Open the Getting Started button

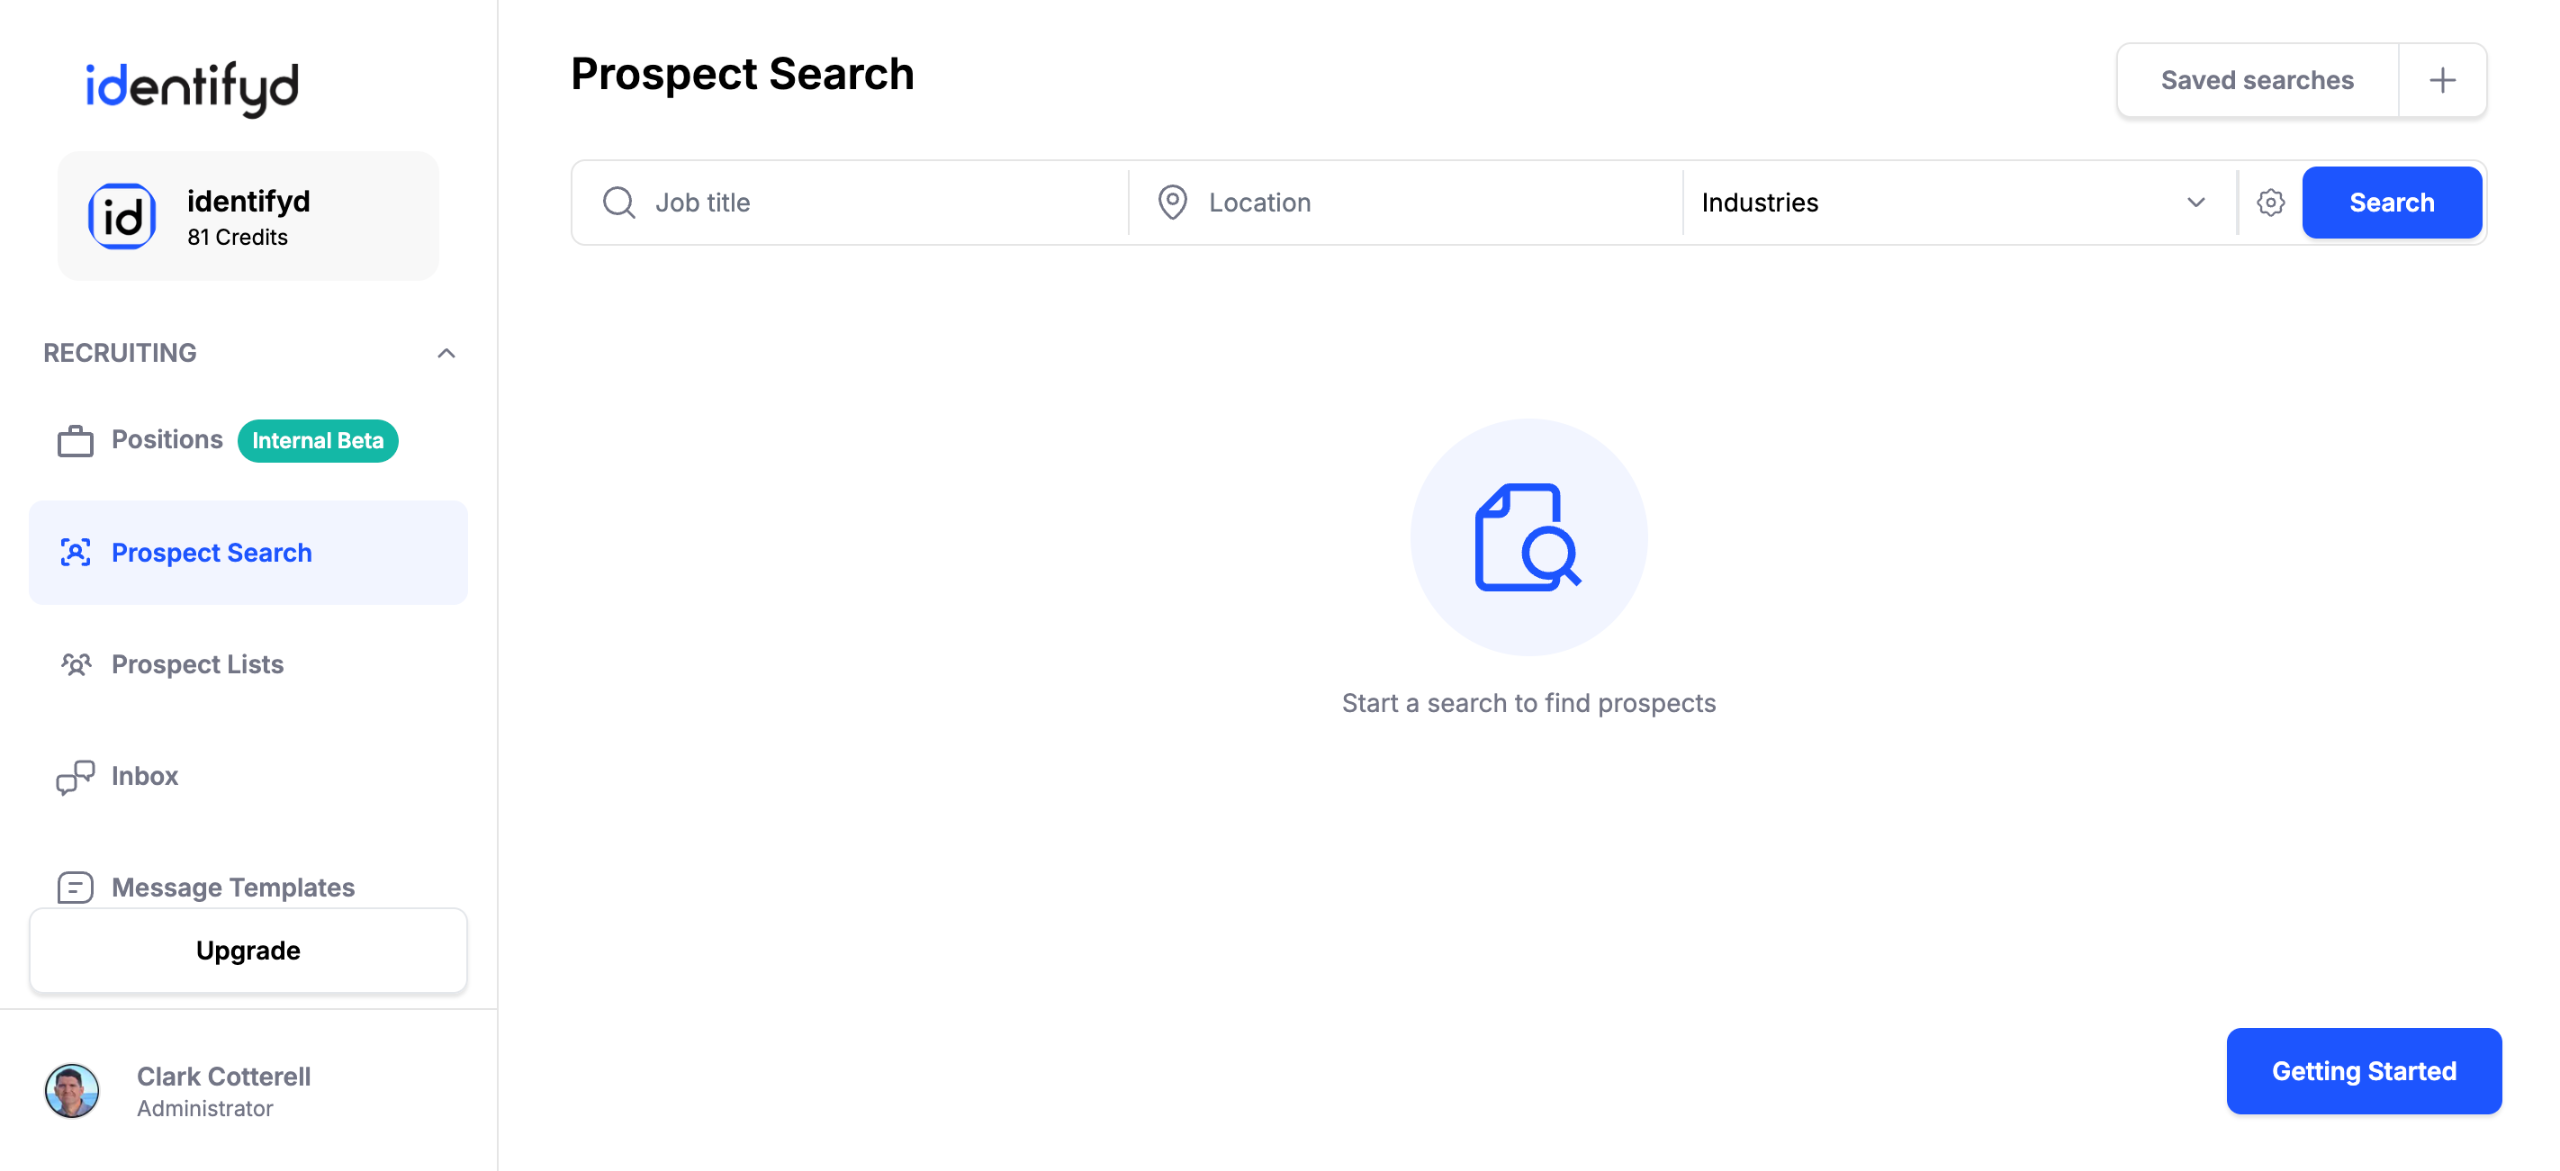click(2363, 1071)
